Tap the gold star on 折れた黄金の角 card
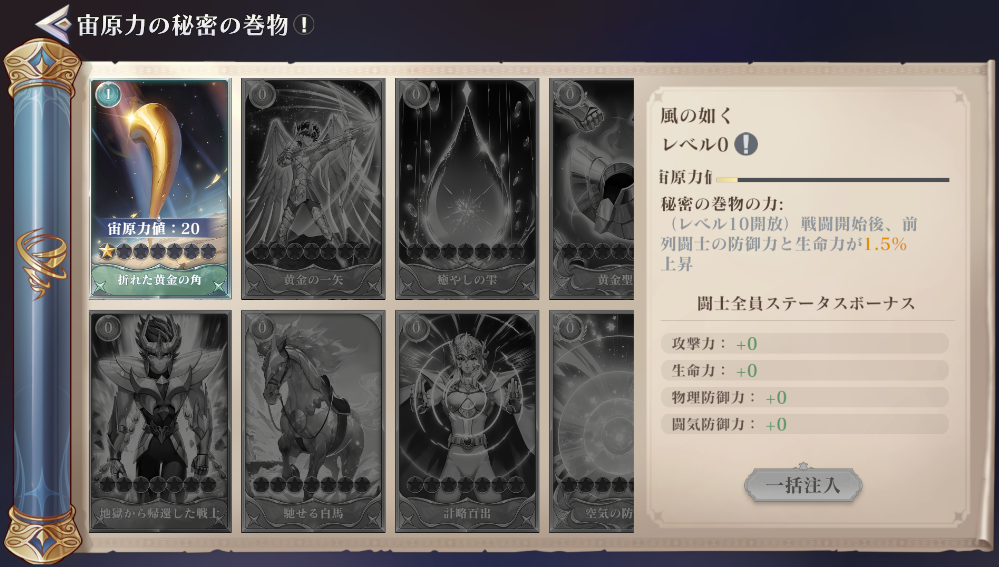The width and height of the screenshot is (999, 567). click(106, 252)
